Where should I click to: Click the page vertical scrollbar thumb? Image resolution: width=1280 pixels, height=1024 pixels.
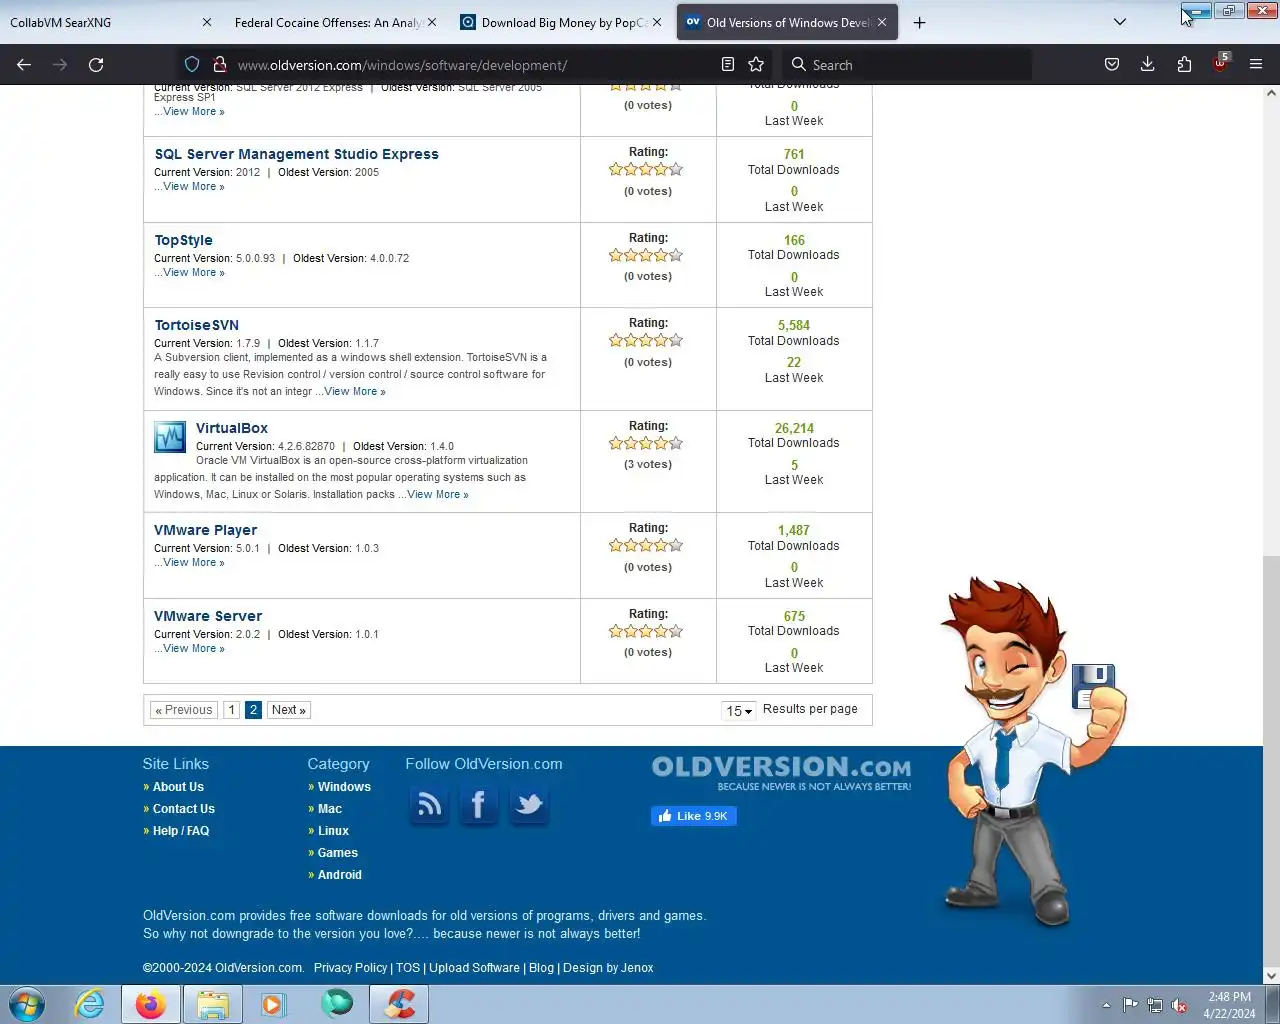1271,760
